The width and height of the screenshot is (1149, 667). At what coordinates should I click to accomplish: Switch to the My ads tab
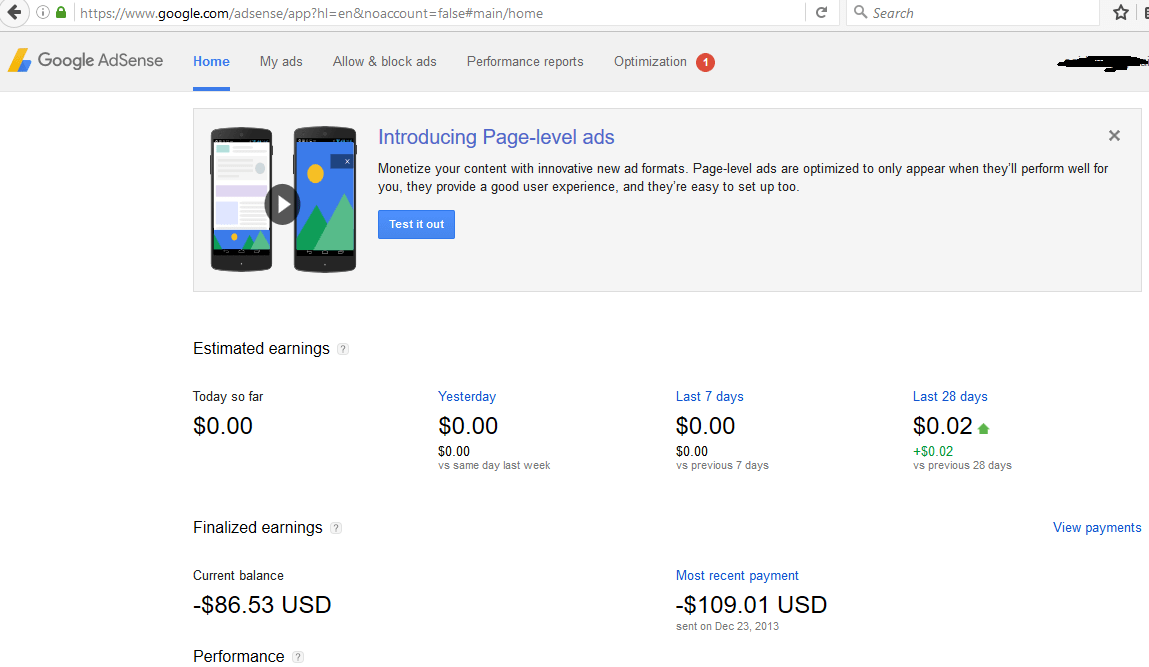click(281, 61)
